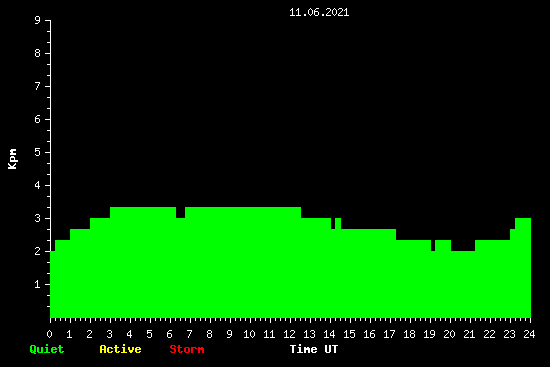The width and height of the screenshot is (550, 367).
Task: Click hour 18 on the time axis
Action: click(409, 334)
